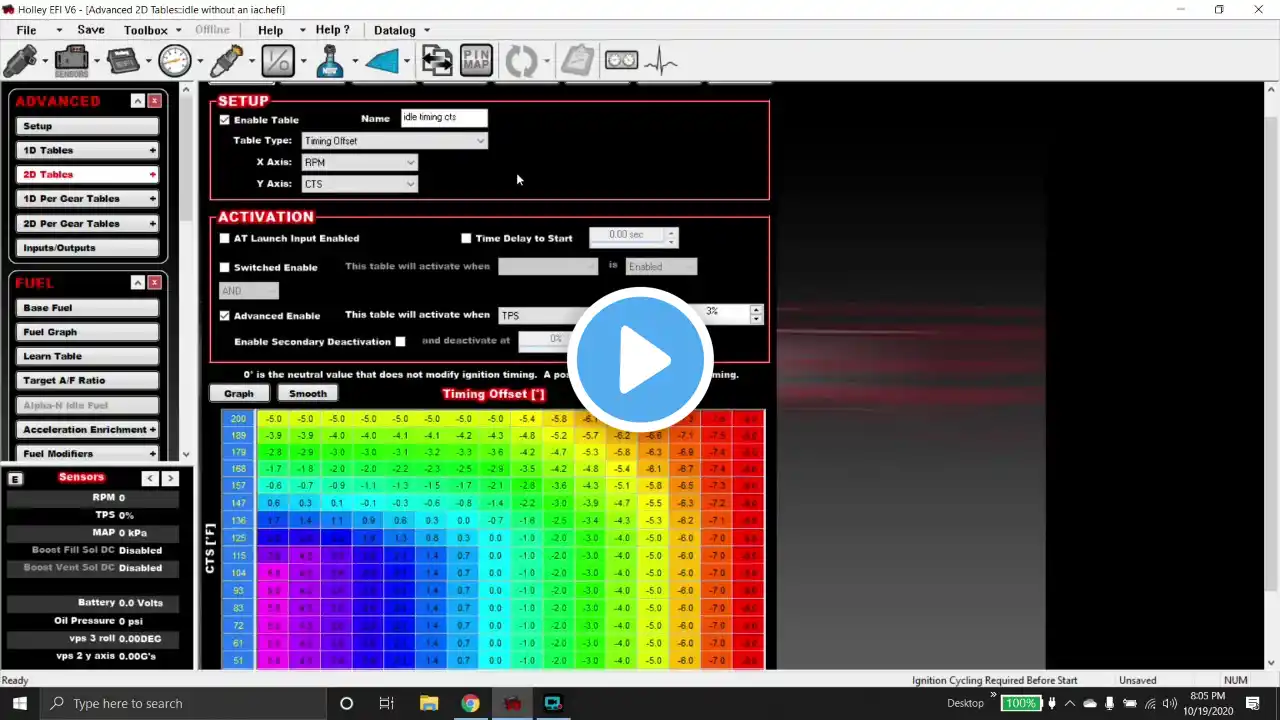
Task: Open the spark plug ignition icon
Action: point(227,62)
